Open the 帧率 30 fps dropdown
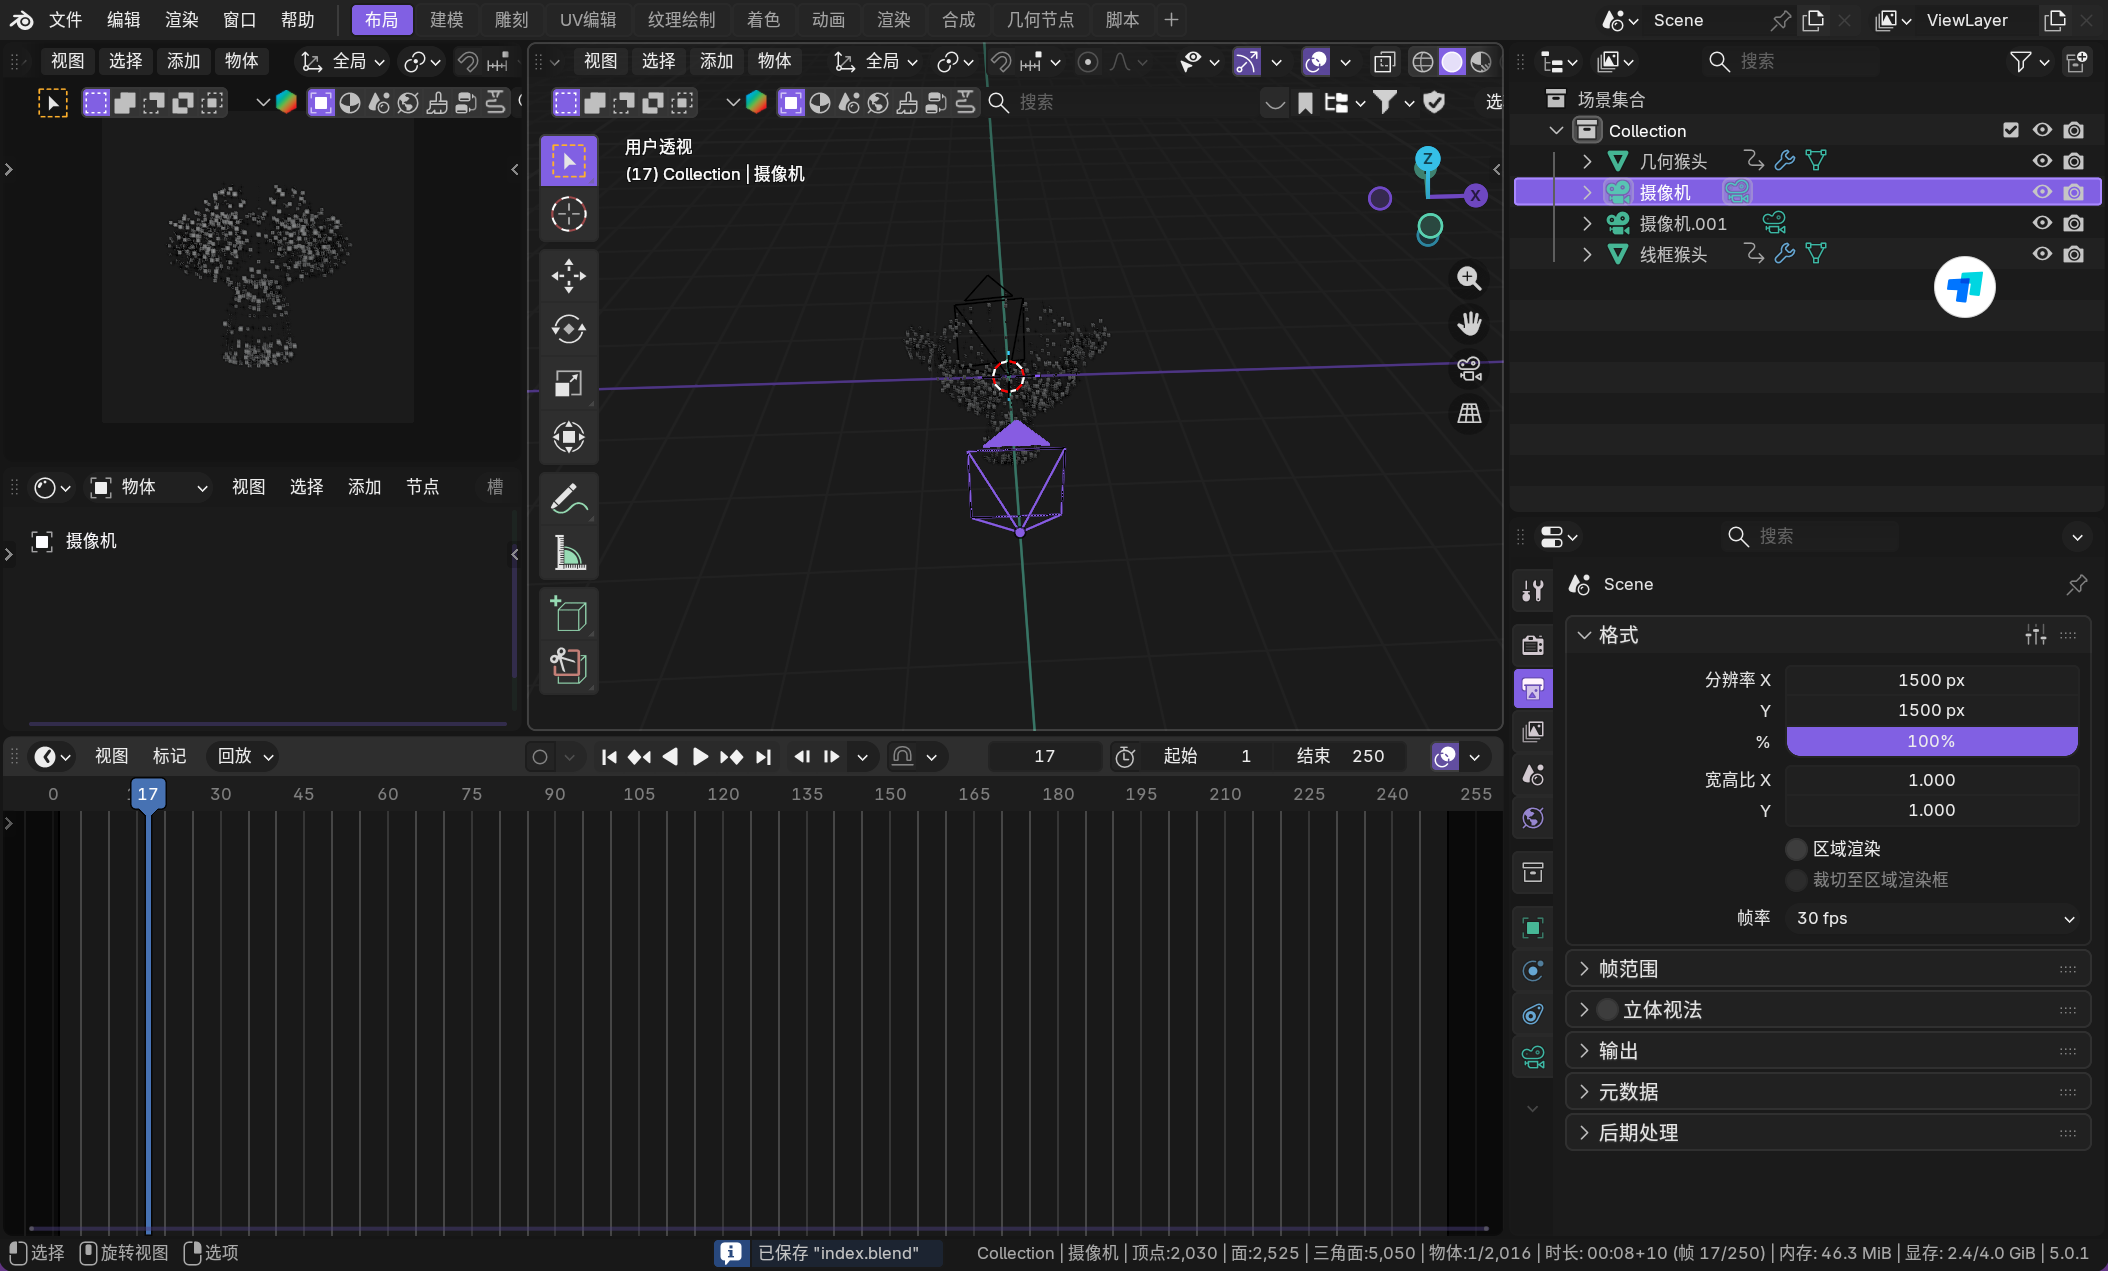 1932,918
